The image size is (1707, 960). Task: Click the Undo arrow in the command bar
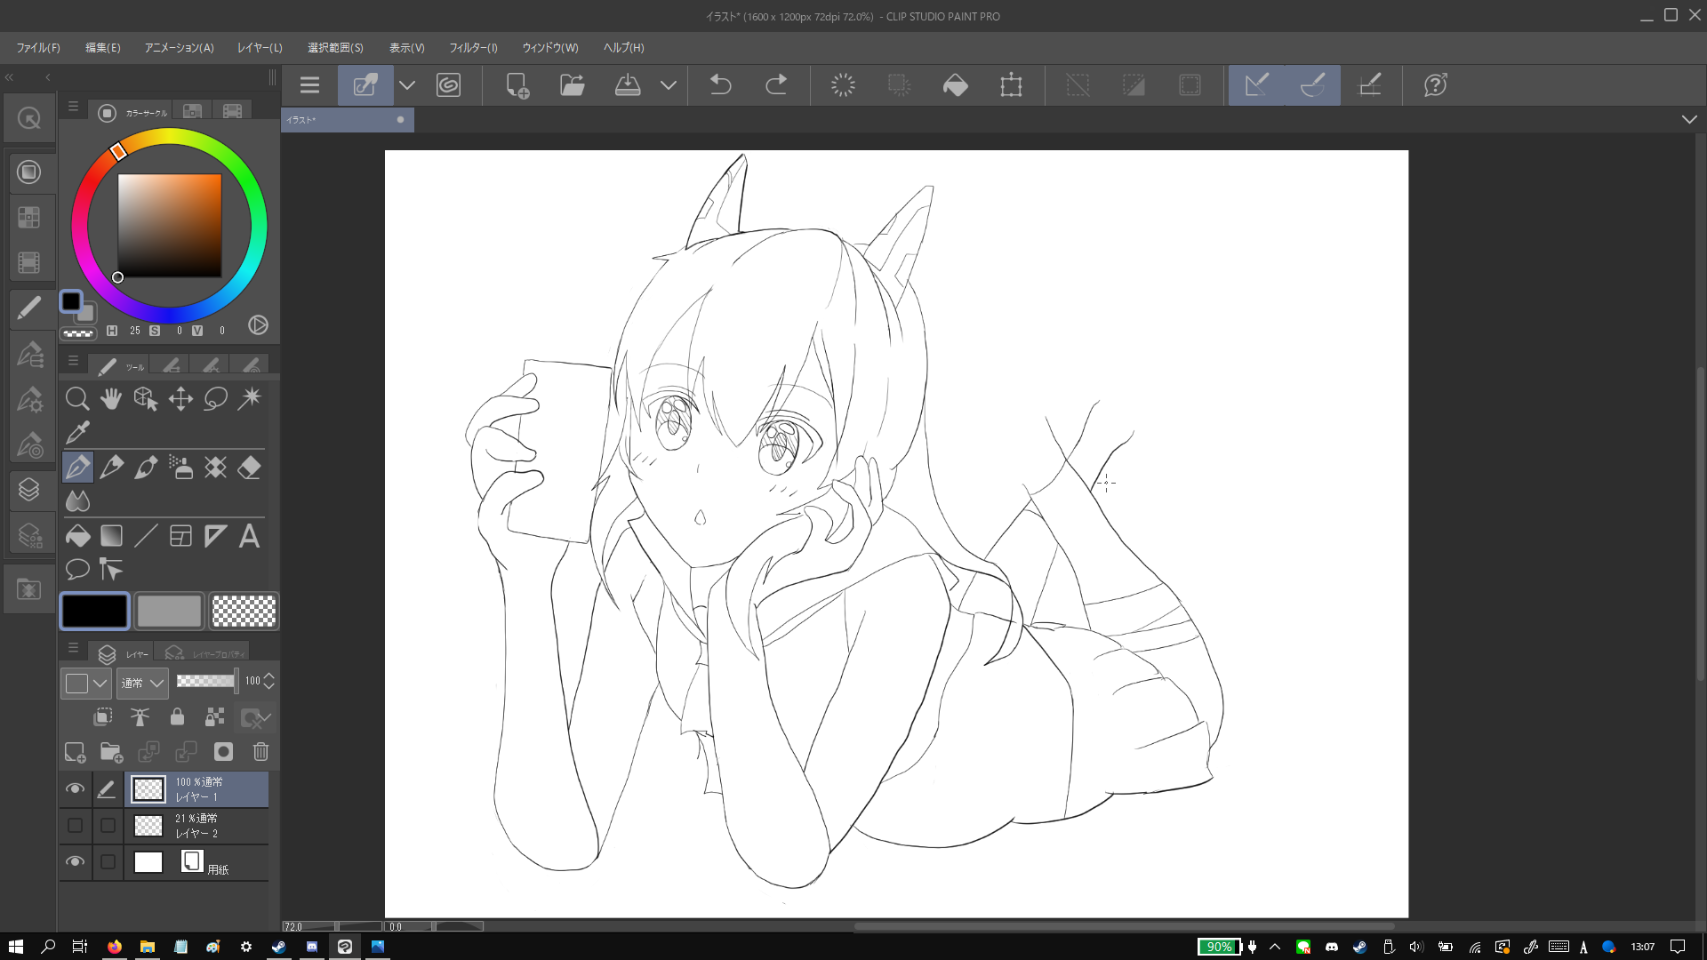pyautogui.click(x=720, y=85)
